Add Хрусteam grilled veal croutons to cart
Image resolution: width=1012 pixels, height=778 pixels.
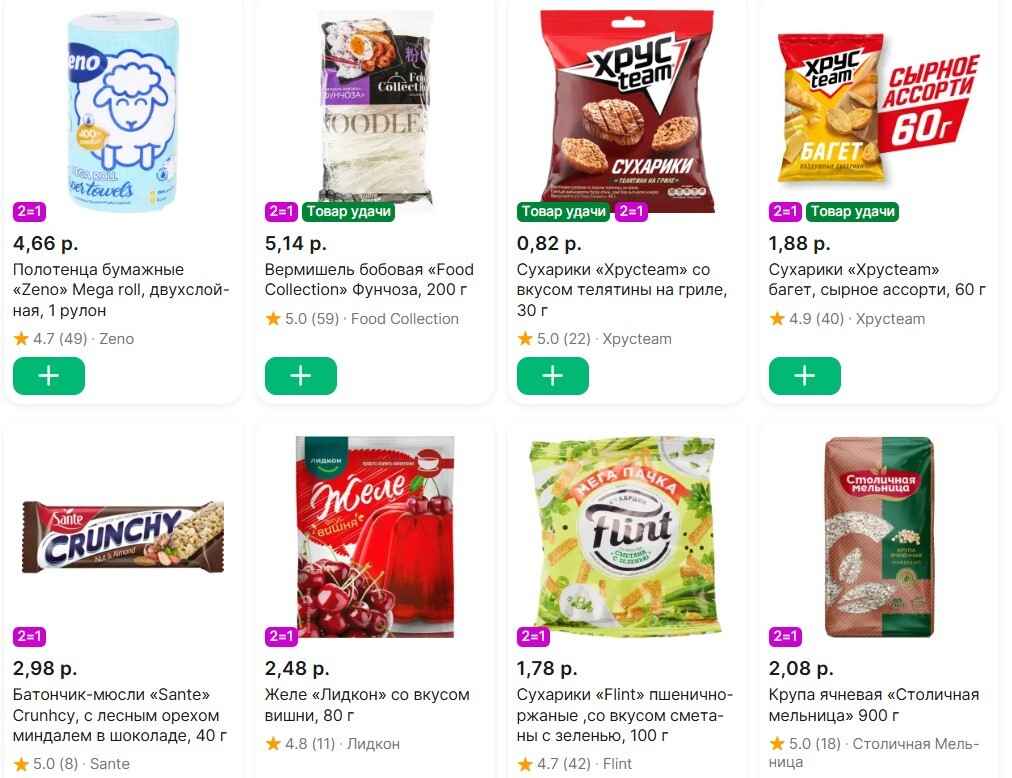click(553, 376)
